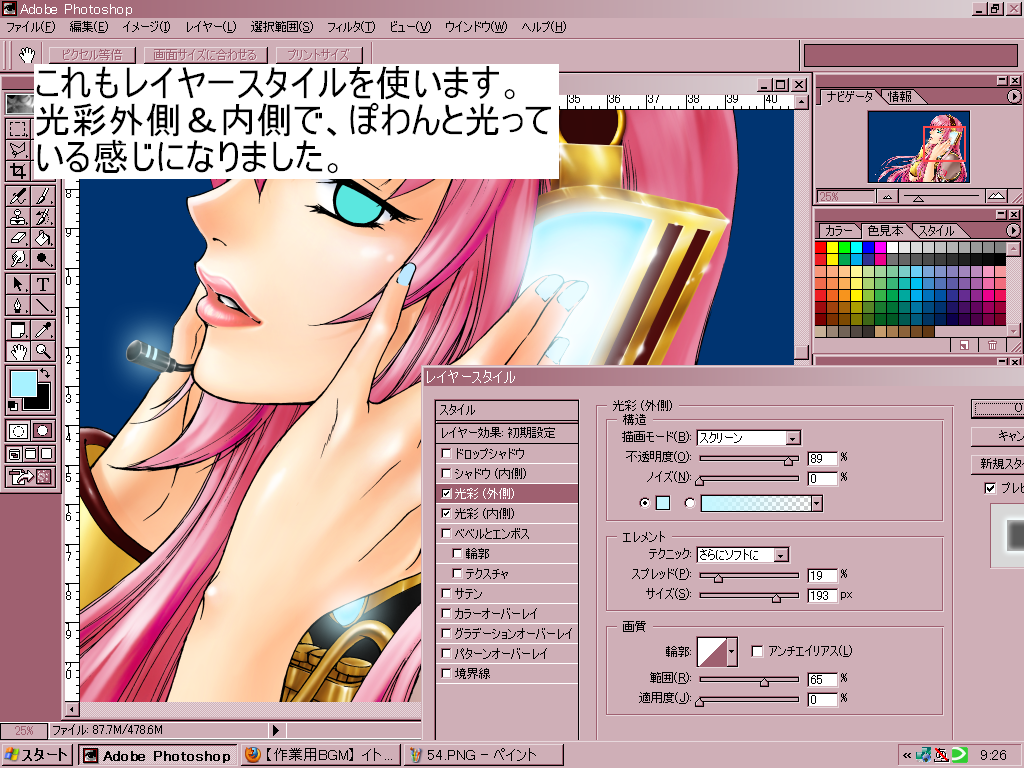Select the Paint Bucket tool
The width and height of the screenshot is (1024, 768).
coord(44,238)
